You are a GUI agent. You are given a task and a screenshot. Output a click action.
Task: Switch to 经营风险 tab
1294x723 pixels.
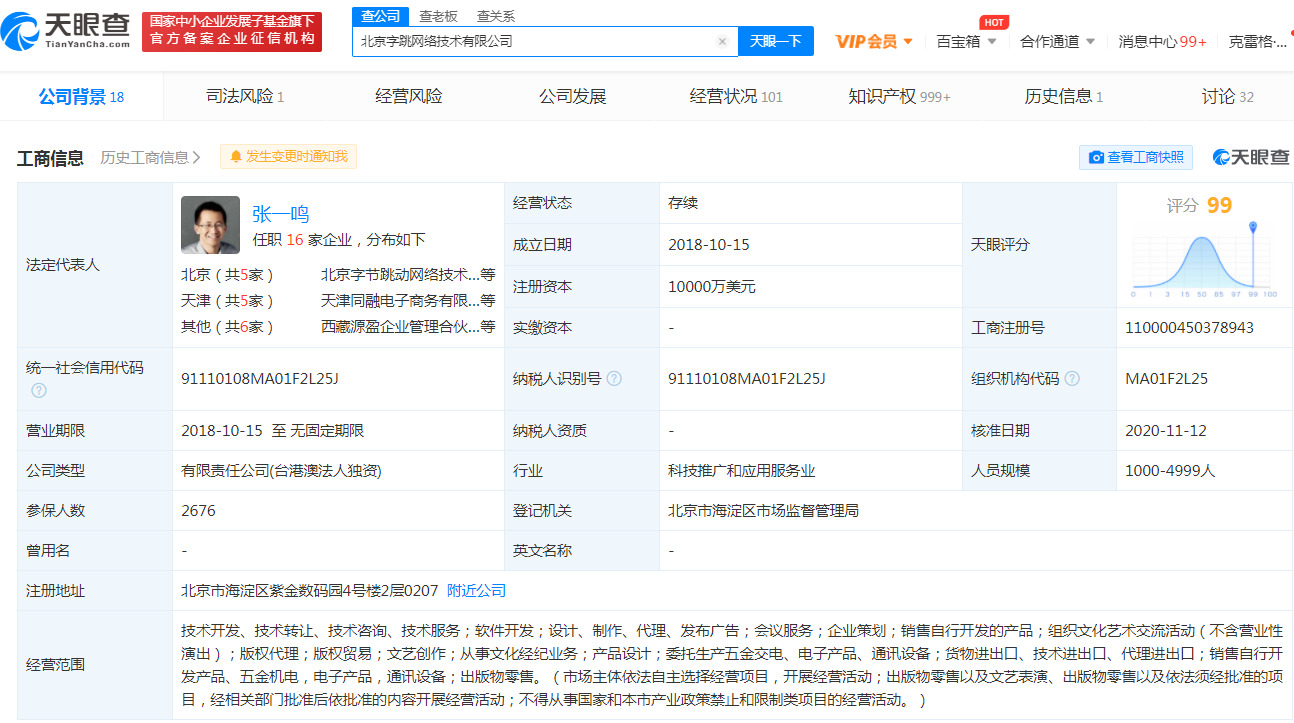[x=409, y=97]
